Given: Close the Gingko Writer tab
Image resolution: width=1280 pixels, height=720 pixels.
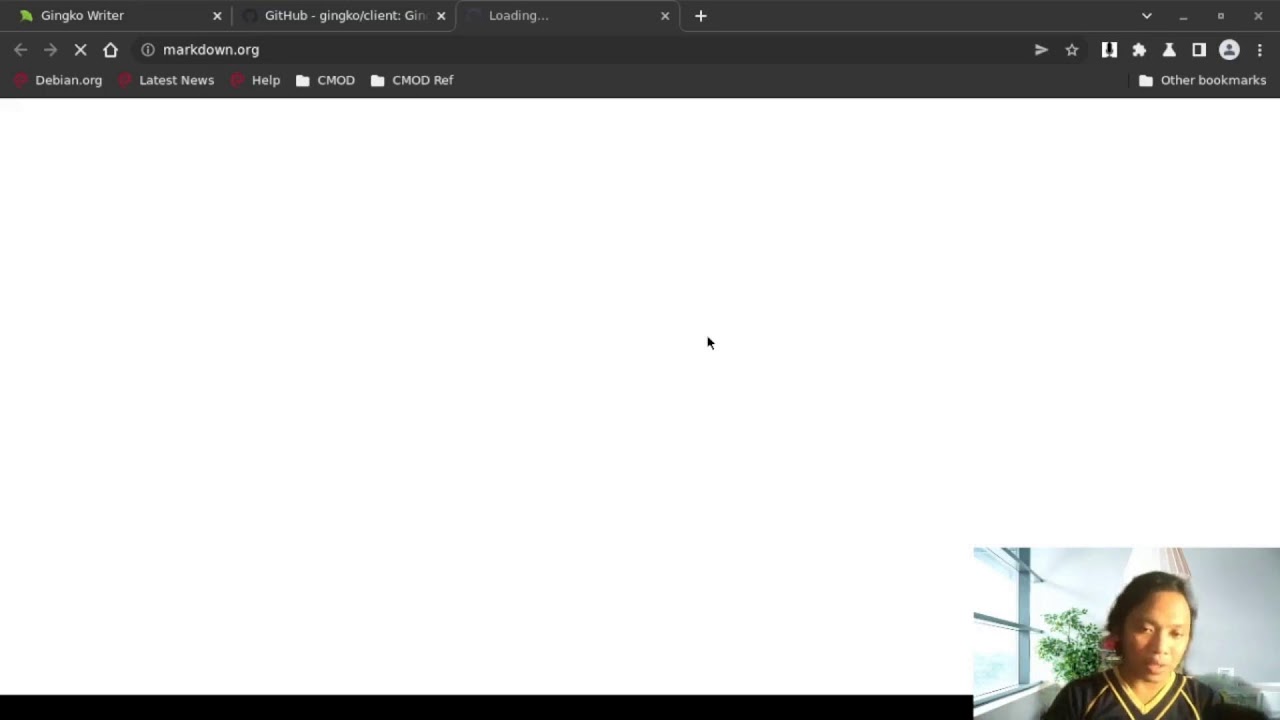Looking at the screenshot, I should click(x=217, y=16).
